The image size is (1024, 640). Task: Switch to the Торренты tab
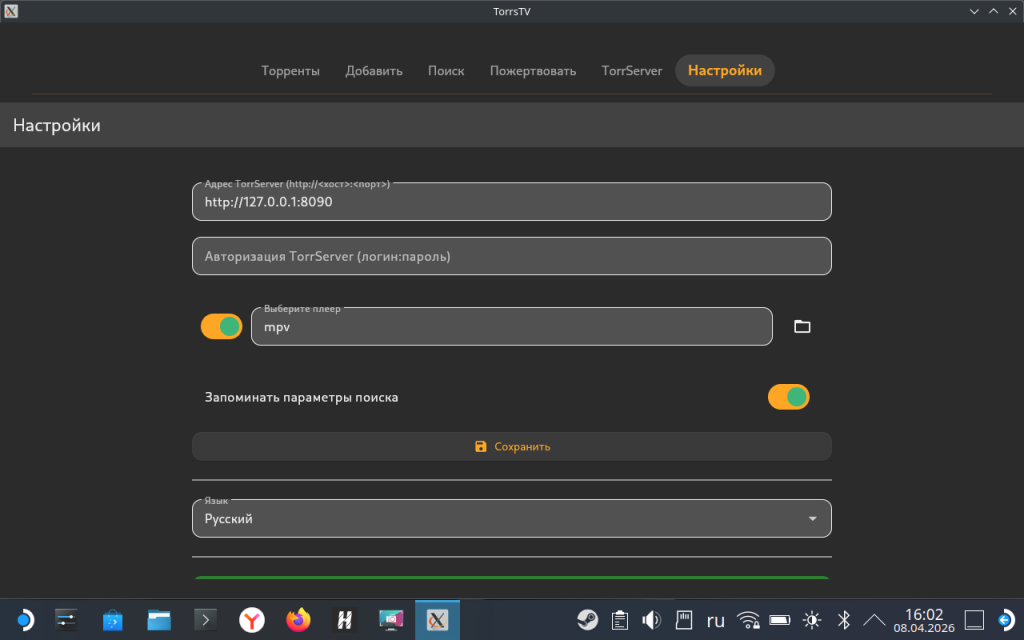coord(290,71)
